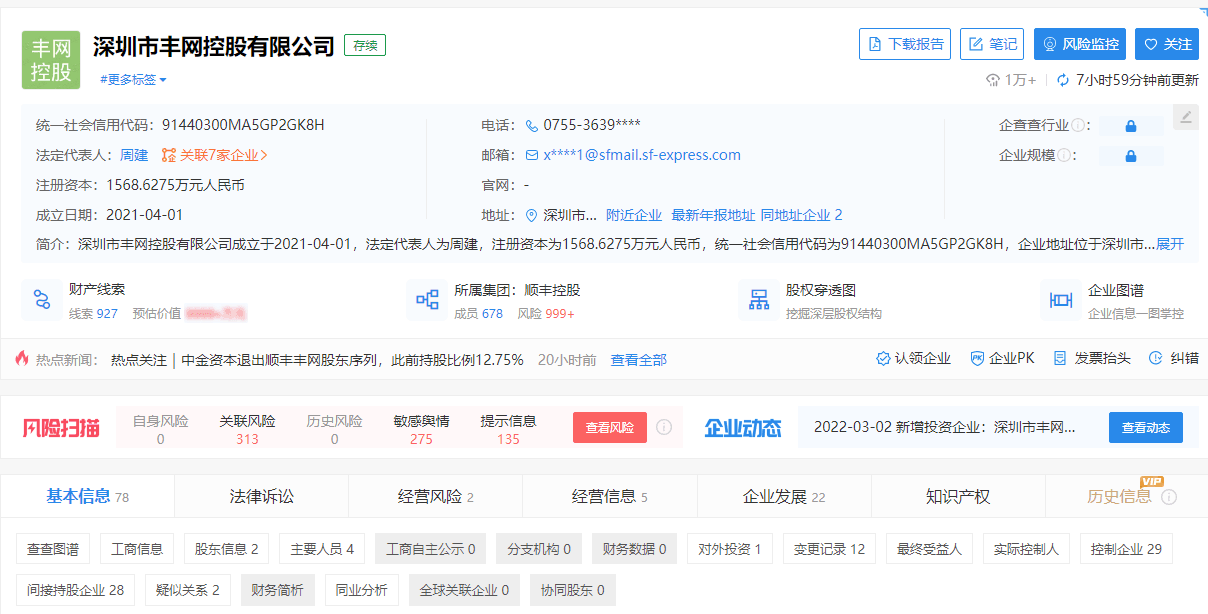Open the VIP 历史信息 tab

[1119, 497]
